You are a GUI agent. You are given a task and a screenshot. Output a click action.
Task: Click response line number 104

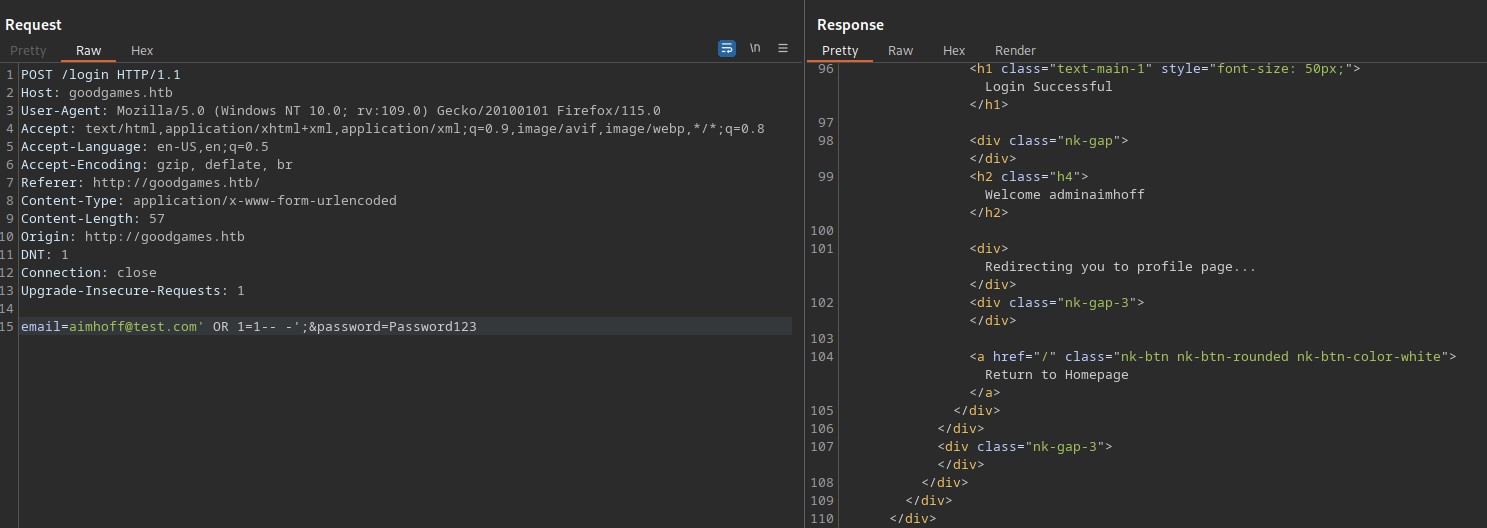pos(822,357)
